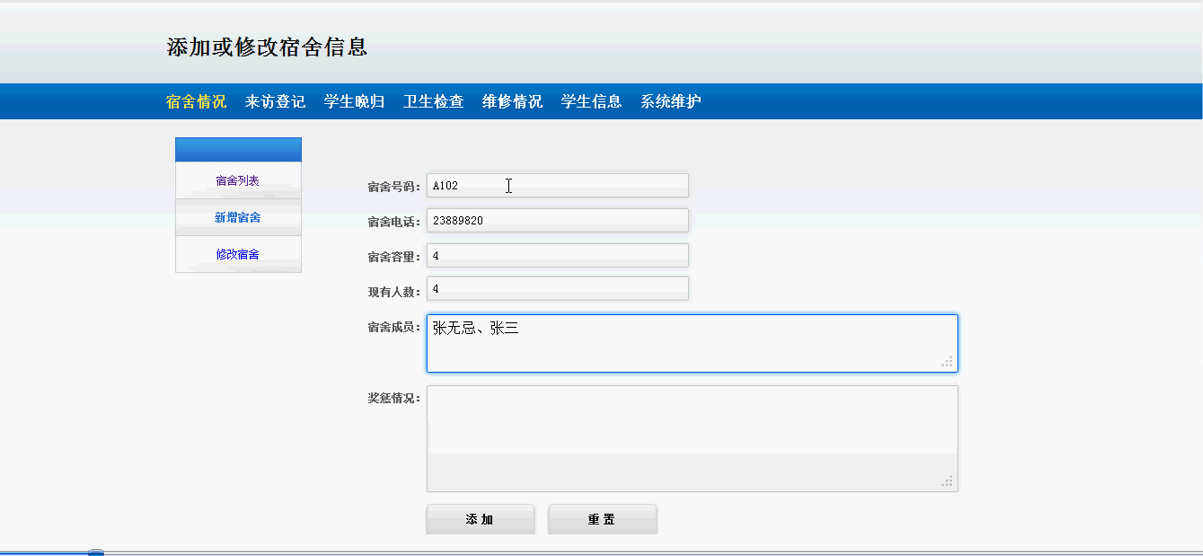Open the 学生信息 navigation item
The width and height of the screenshot is (1203, 556).
coord(591,102)
